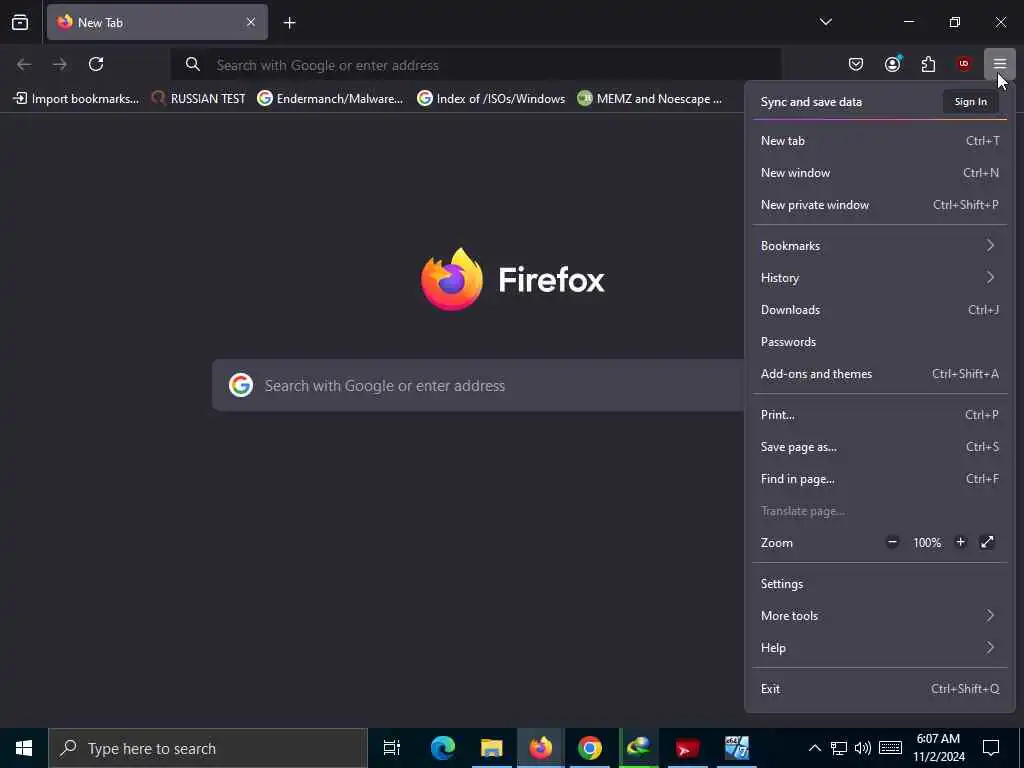Screen dimensions: 1024x768
Task: Show hidden tray icons chevron
Action: (814, 748)
